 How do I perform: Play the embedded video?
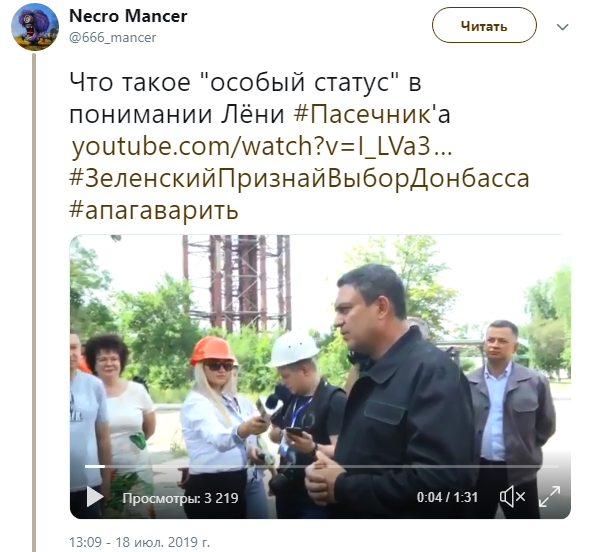coord(94,497)
